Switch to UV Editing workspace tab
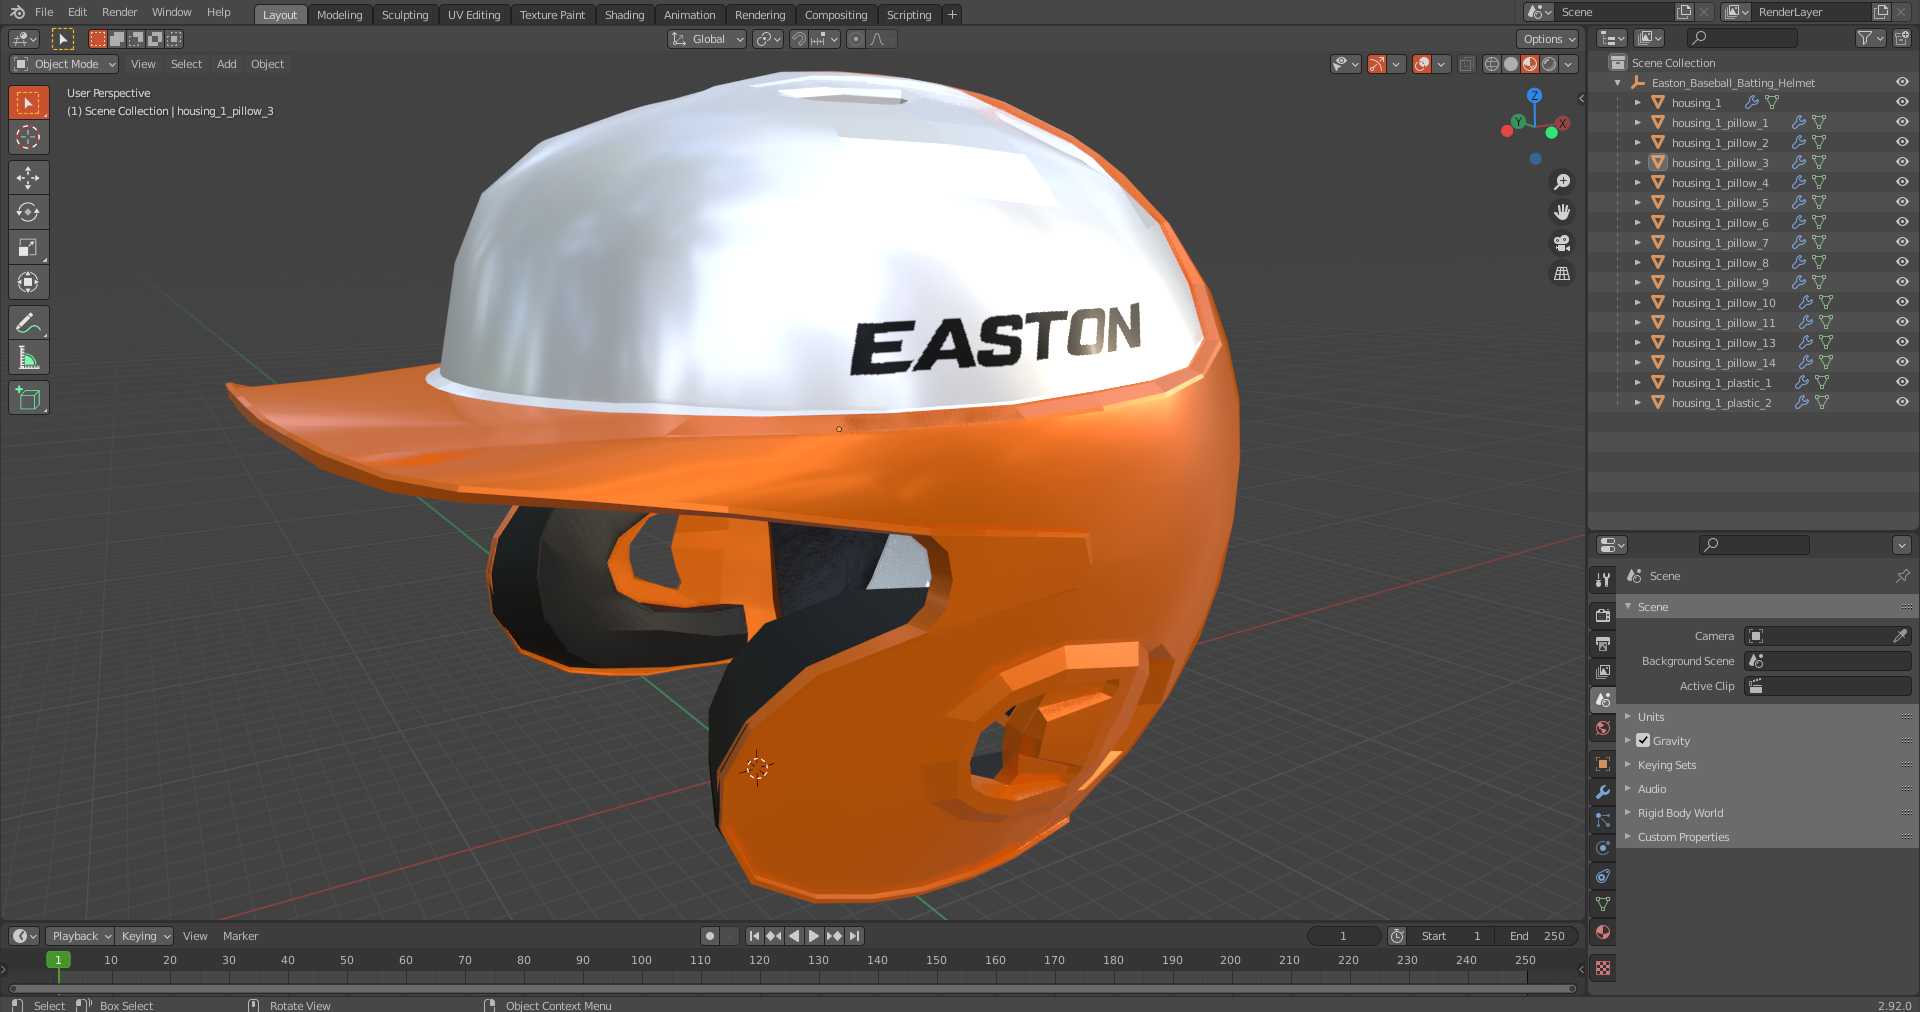Screen dimensions: 1920x1012 click(474, 14)
